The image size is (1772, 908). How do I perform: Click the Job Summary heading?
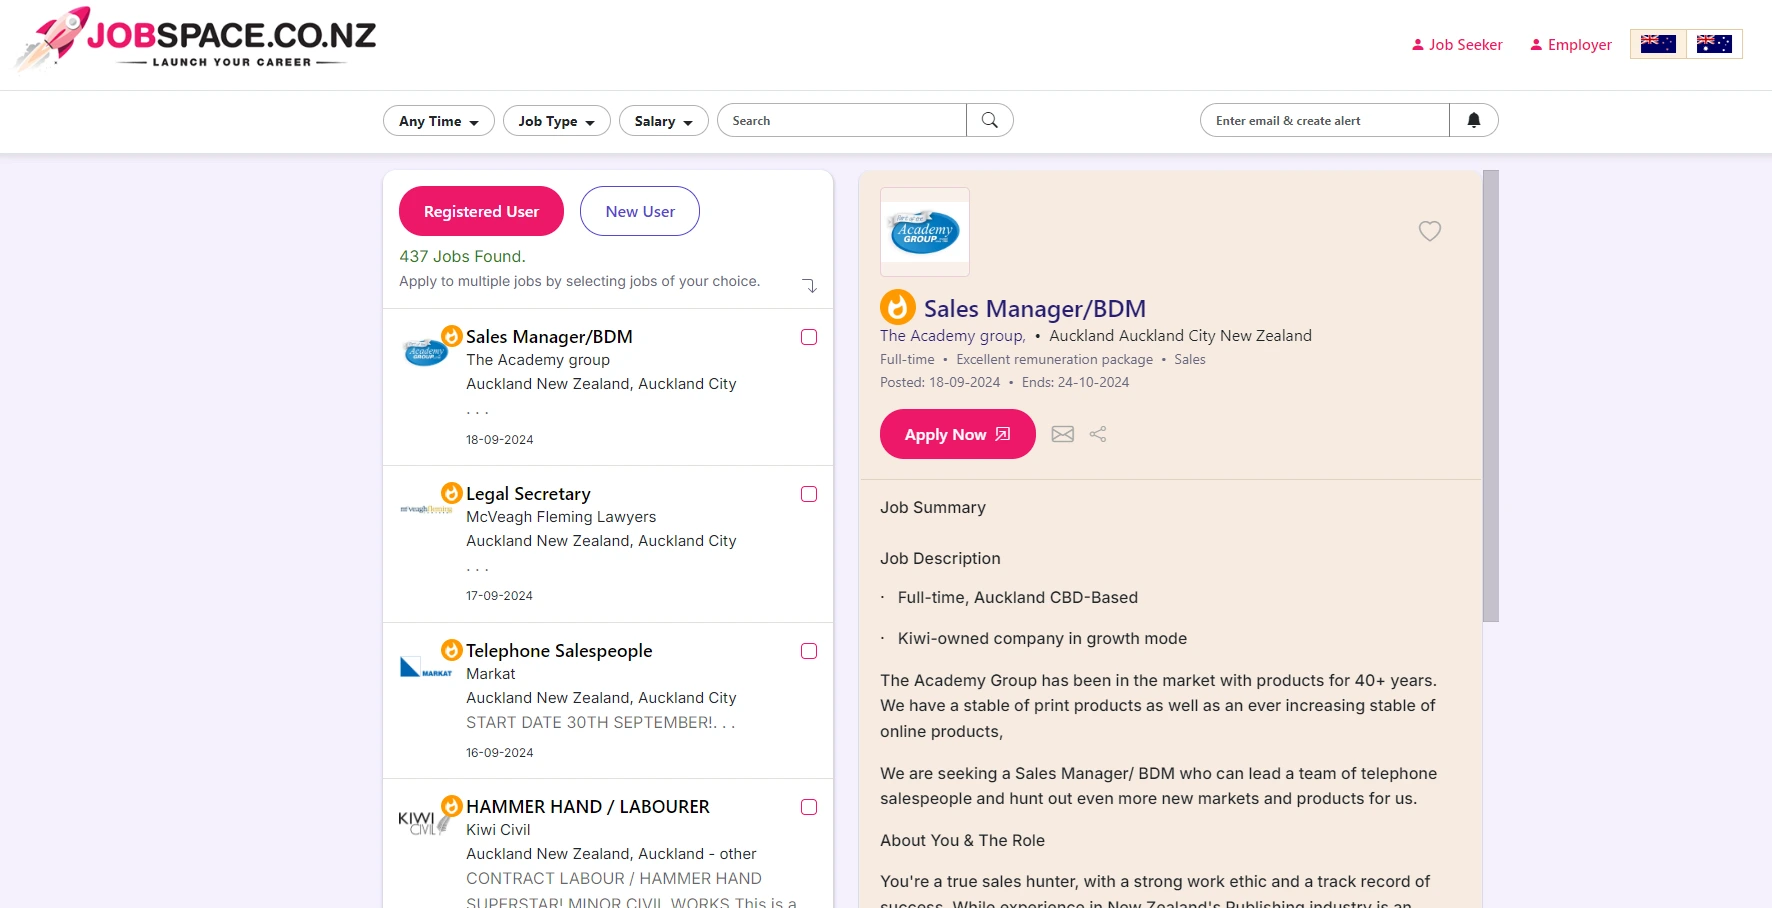[x=933, y=508]
